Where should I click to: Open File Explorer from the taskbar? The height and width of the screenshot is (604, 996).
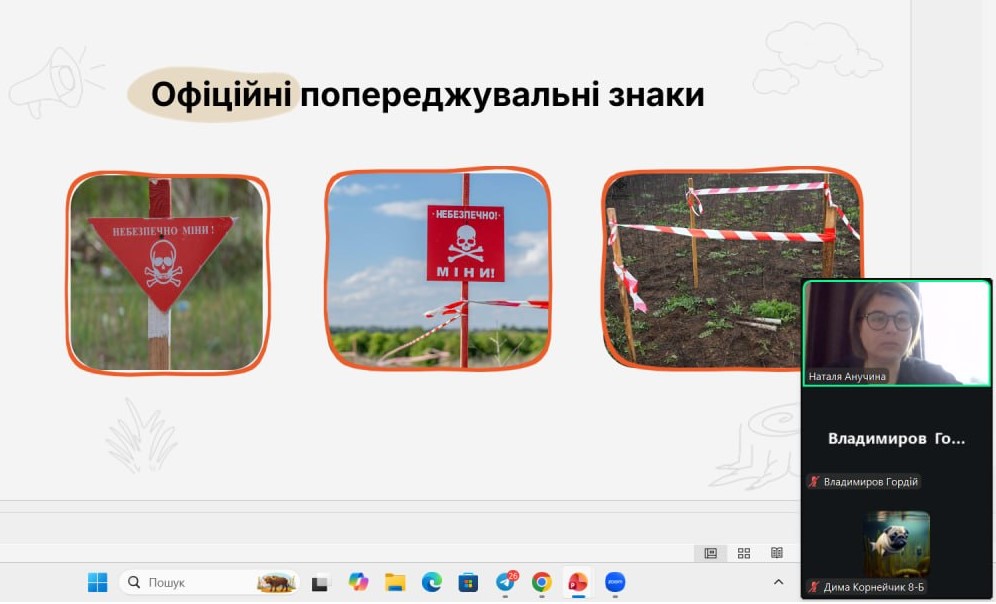pos(395,582)
